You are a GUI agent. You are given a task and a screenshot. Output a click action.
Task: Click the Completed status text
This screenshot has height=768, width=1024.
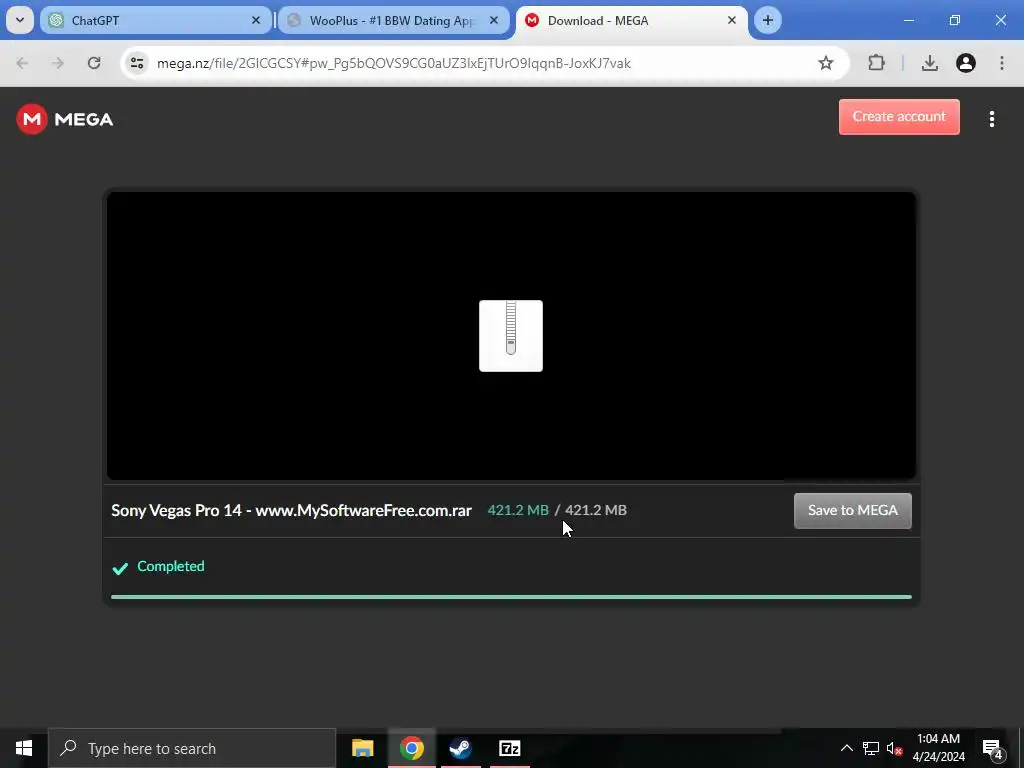click(170, 566)
